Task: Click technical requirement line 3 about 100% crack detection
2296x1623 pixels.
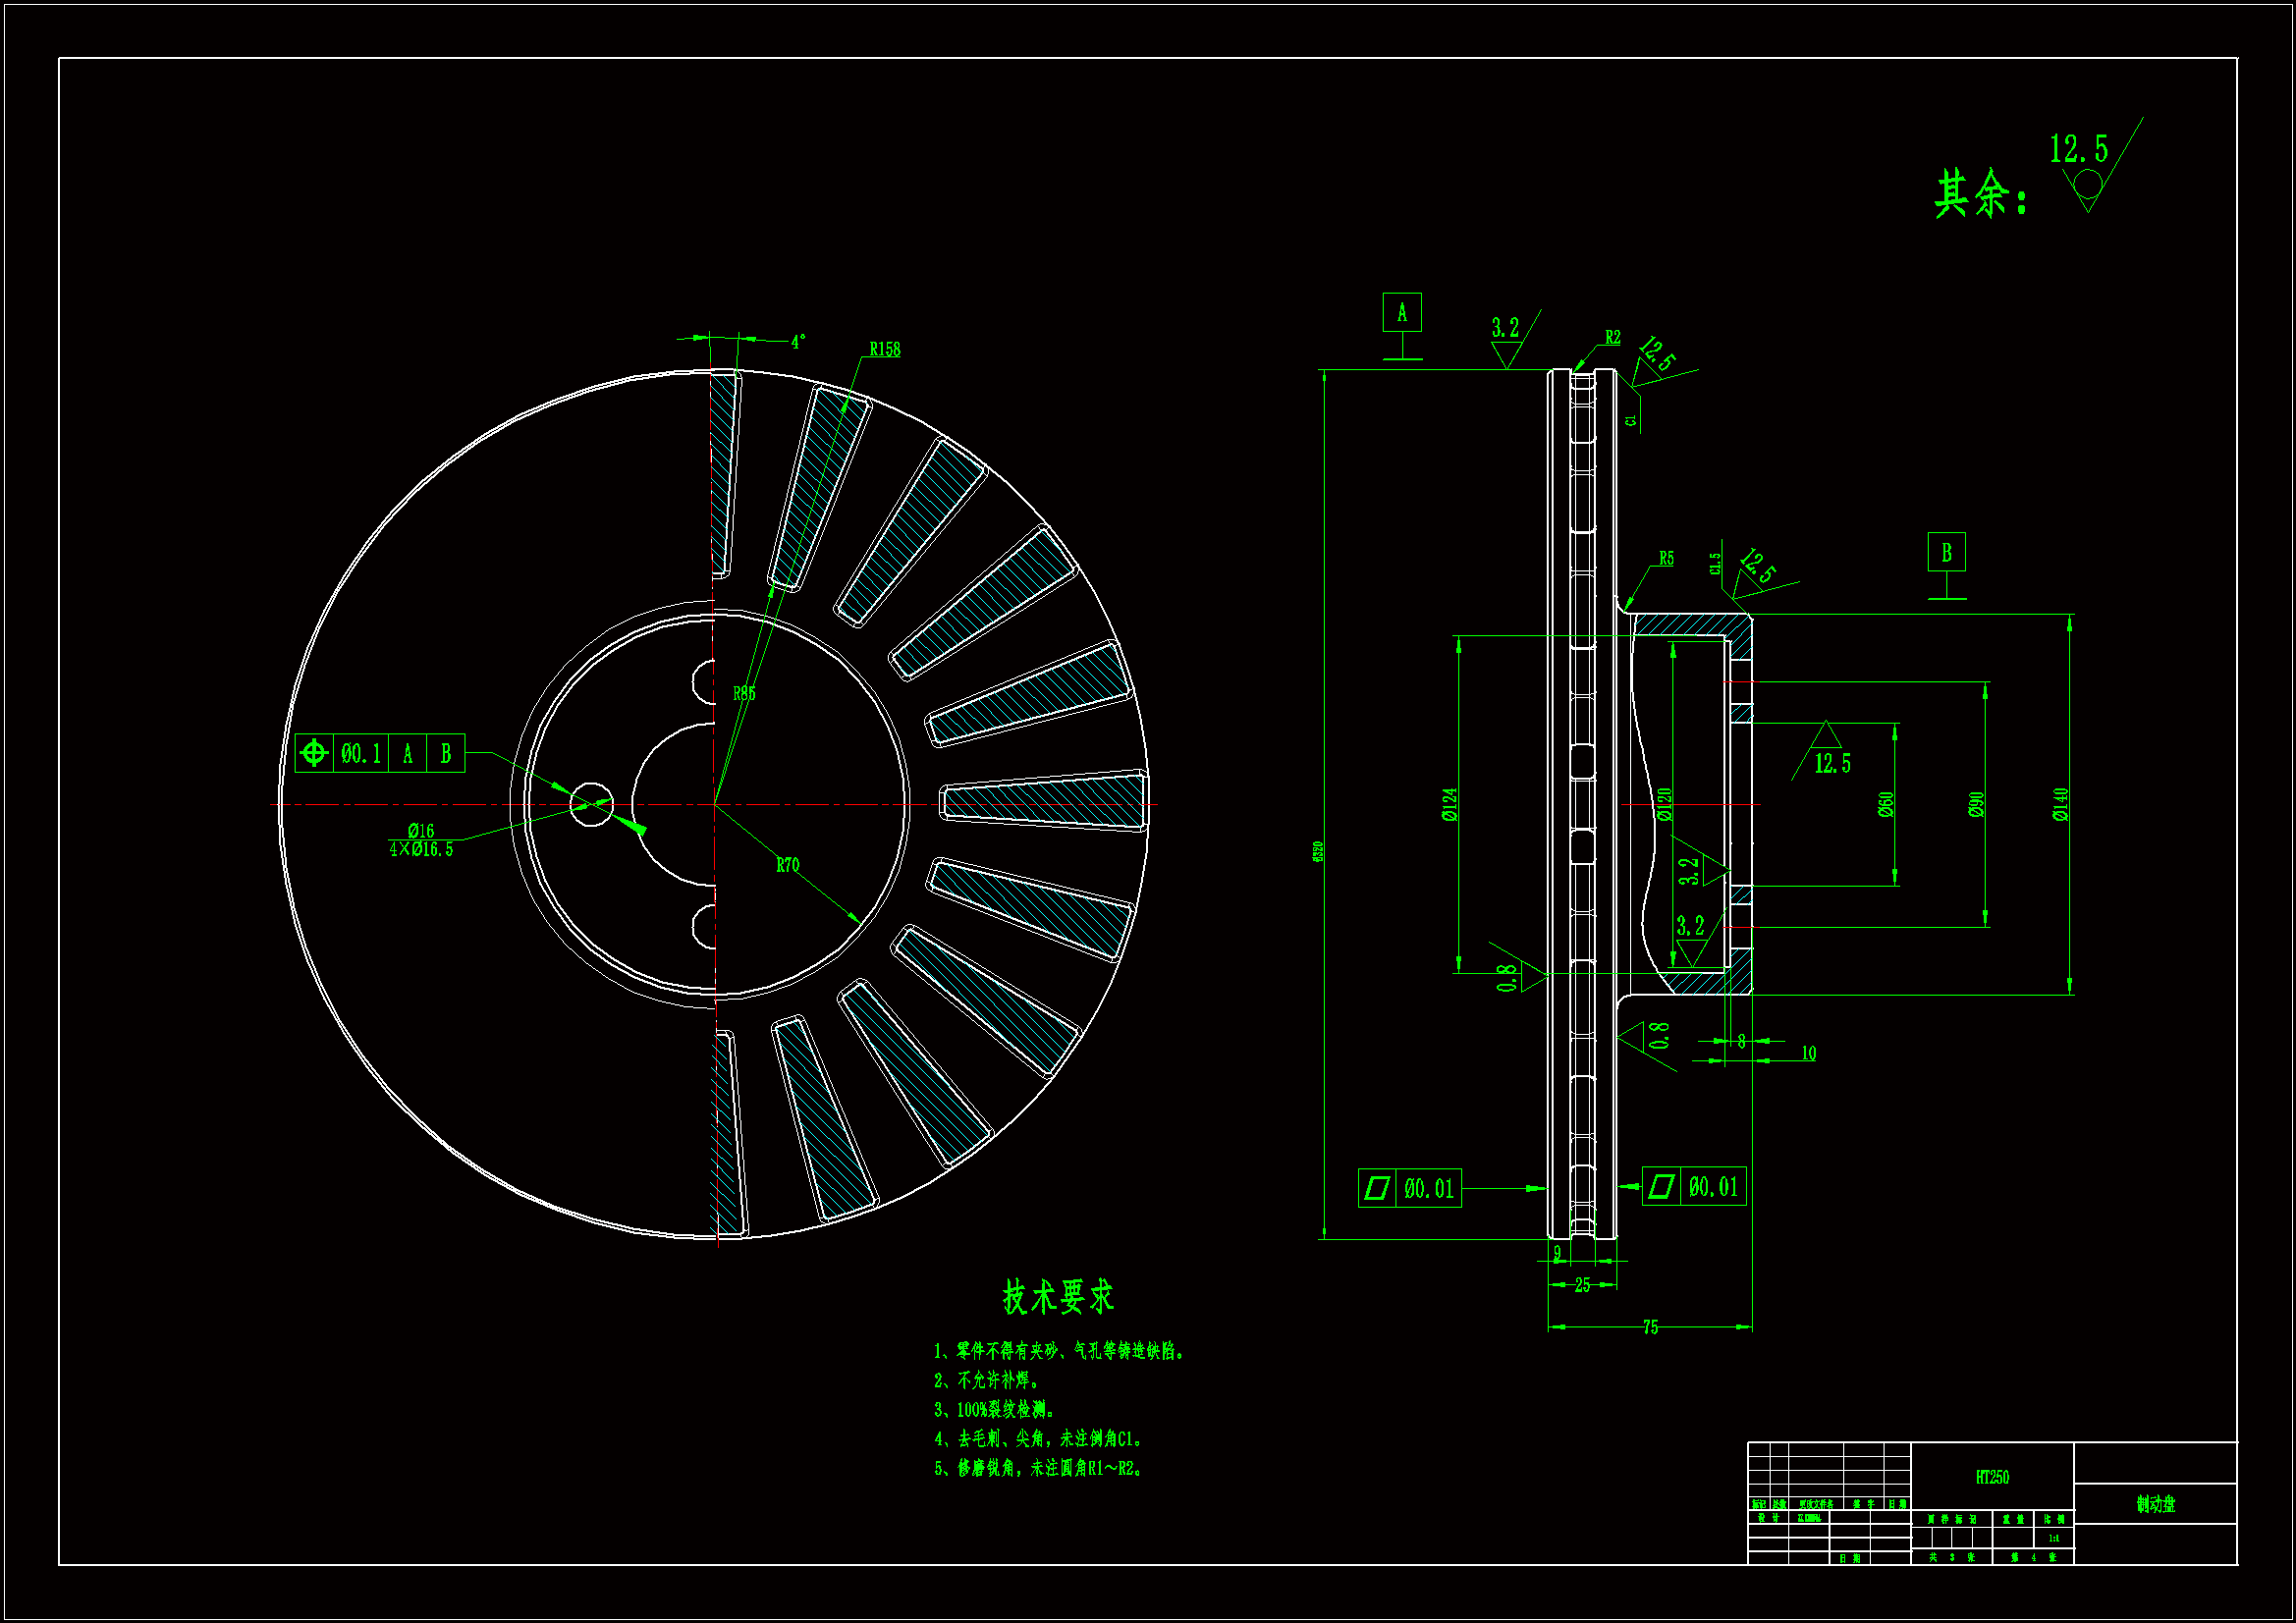Action: point(994,1410)
